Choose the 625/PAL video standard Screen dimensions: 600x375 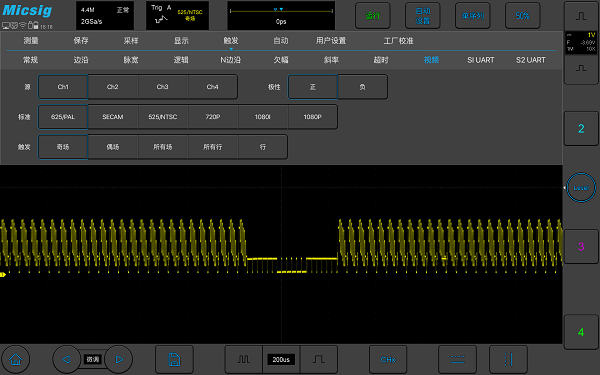tap(63, 117)
